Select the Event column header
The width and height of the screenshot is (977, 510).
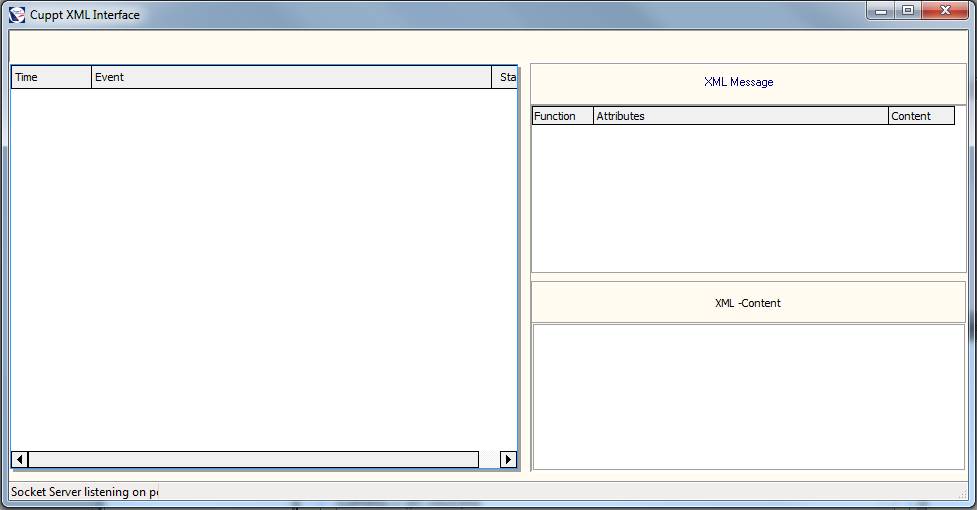pos(290,78)
